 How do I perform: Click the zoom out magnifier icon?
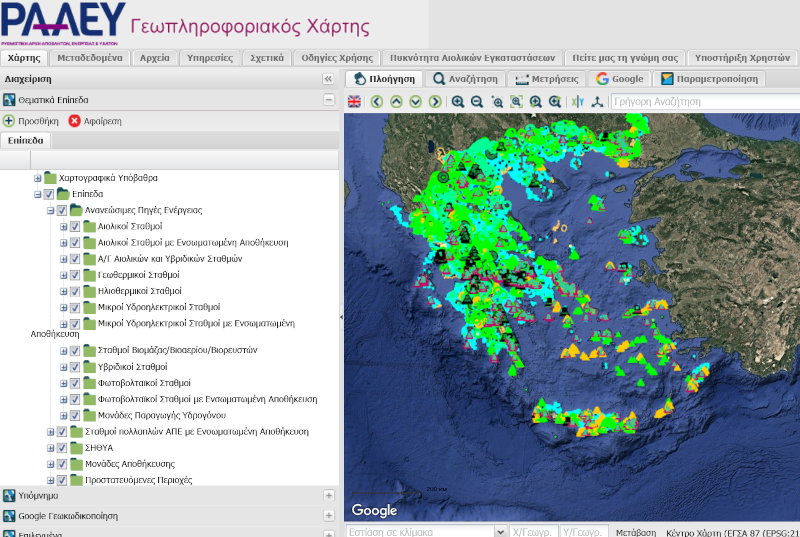click(x=477, y=101)
